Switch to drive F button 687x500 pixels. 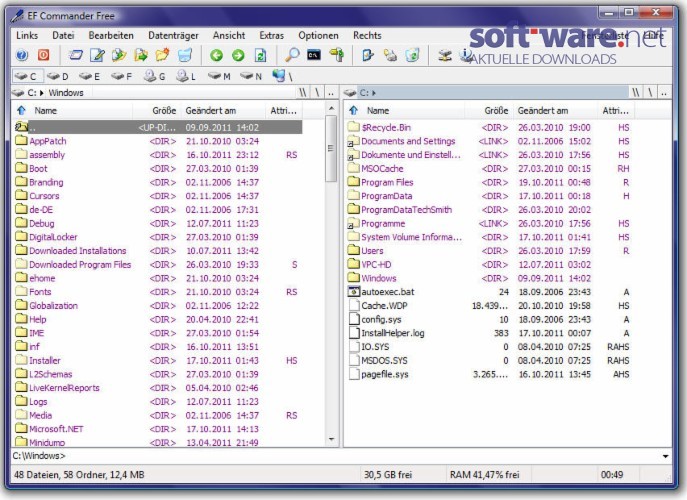coord(122,77)
